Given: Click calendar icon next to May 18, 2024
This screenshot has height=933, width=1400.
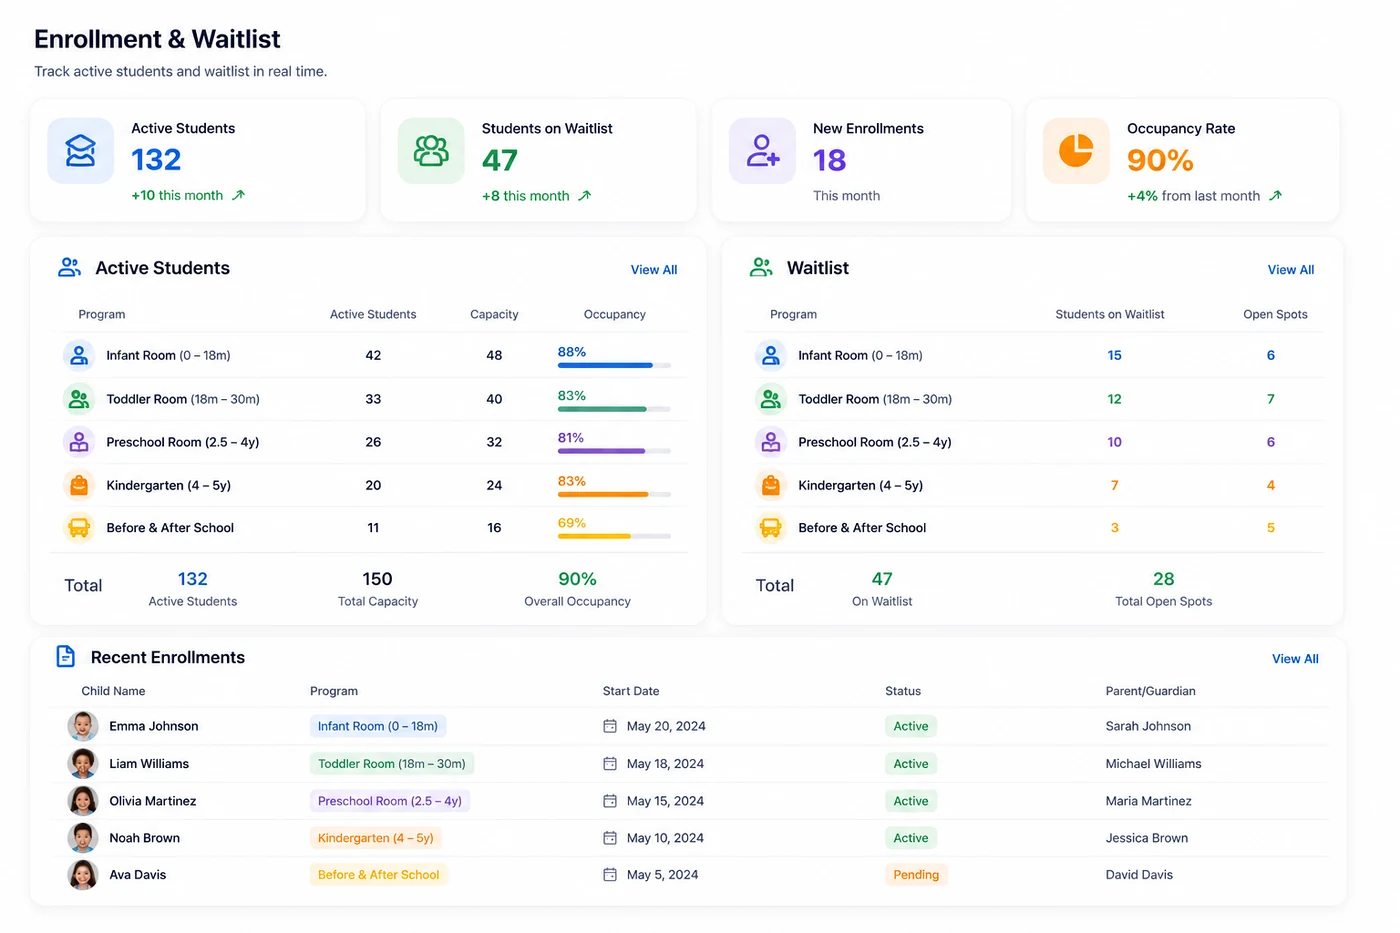Looking at the screenshot, I should pyautogui.click(x=610, y=763).
